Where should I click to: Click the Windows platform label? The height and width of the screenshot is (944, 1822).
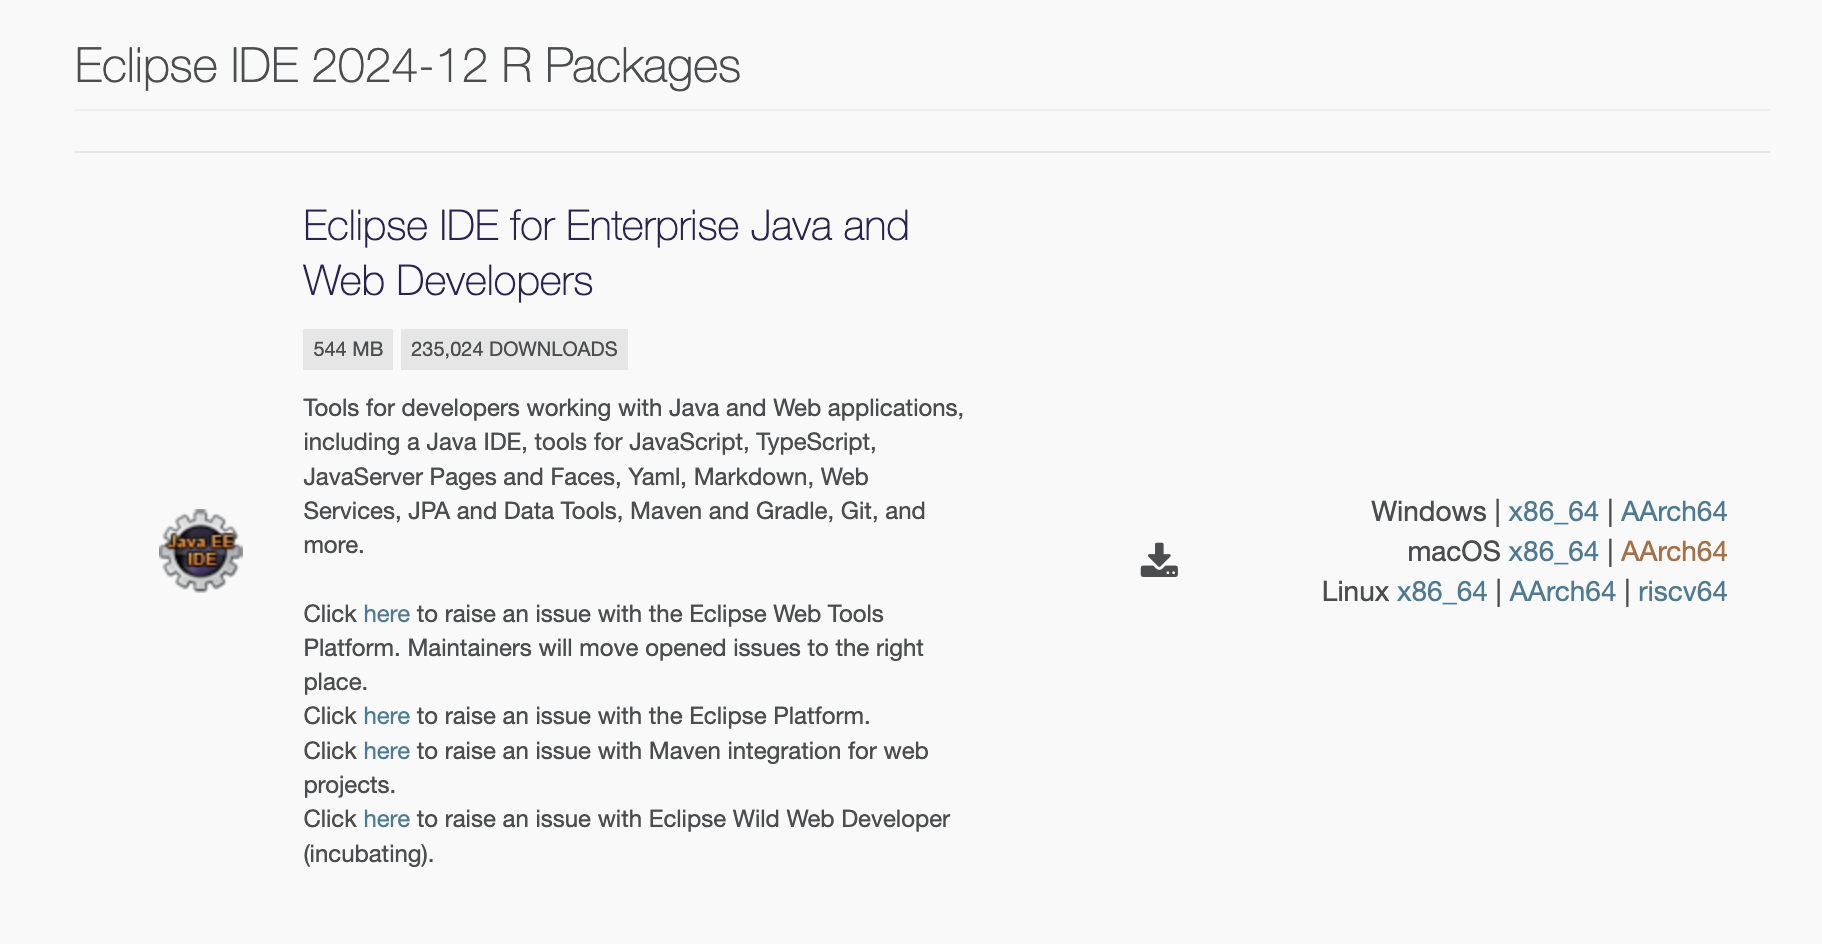tap(1428, 511)
